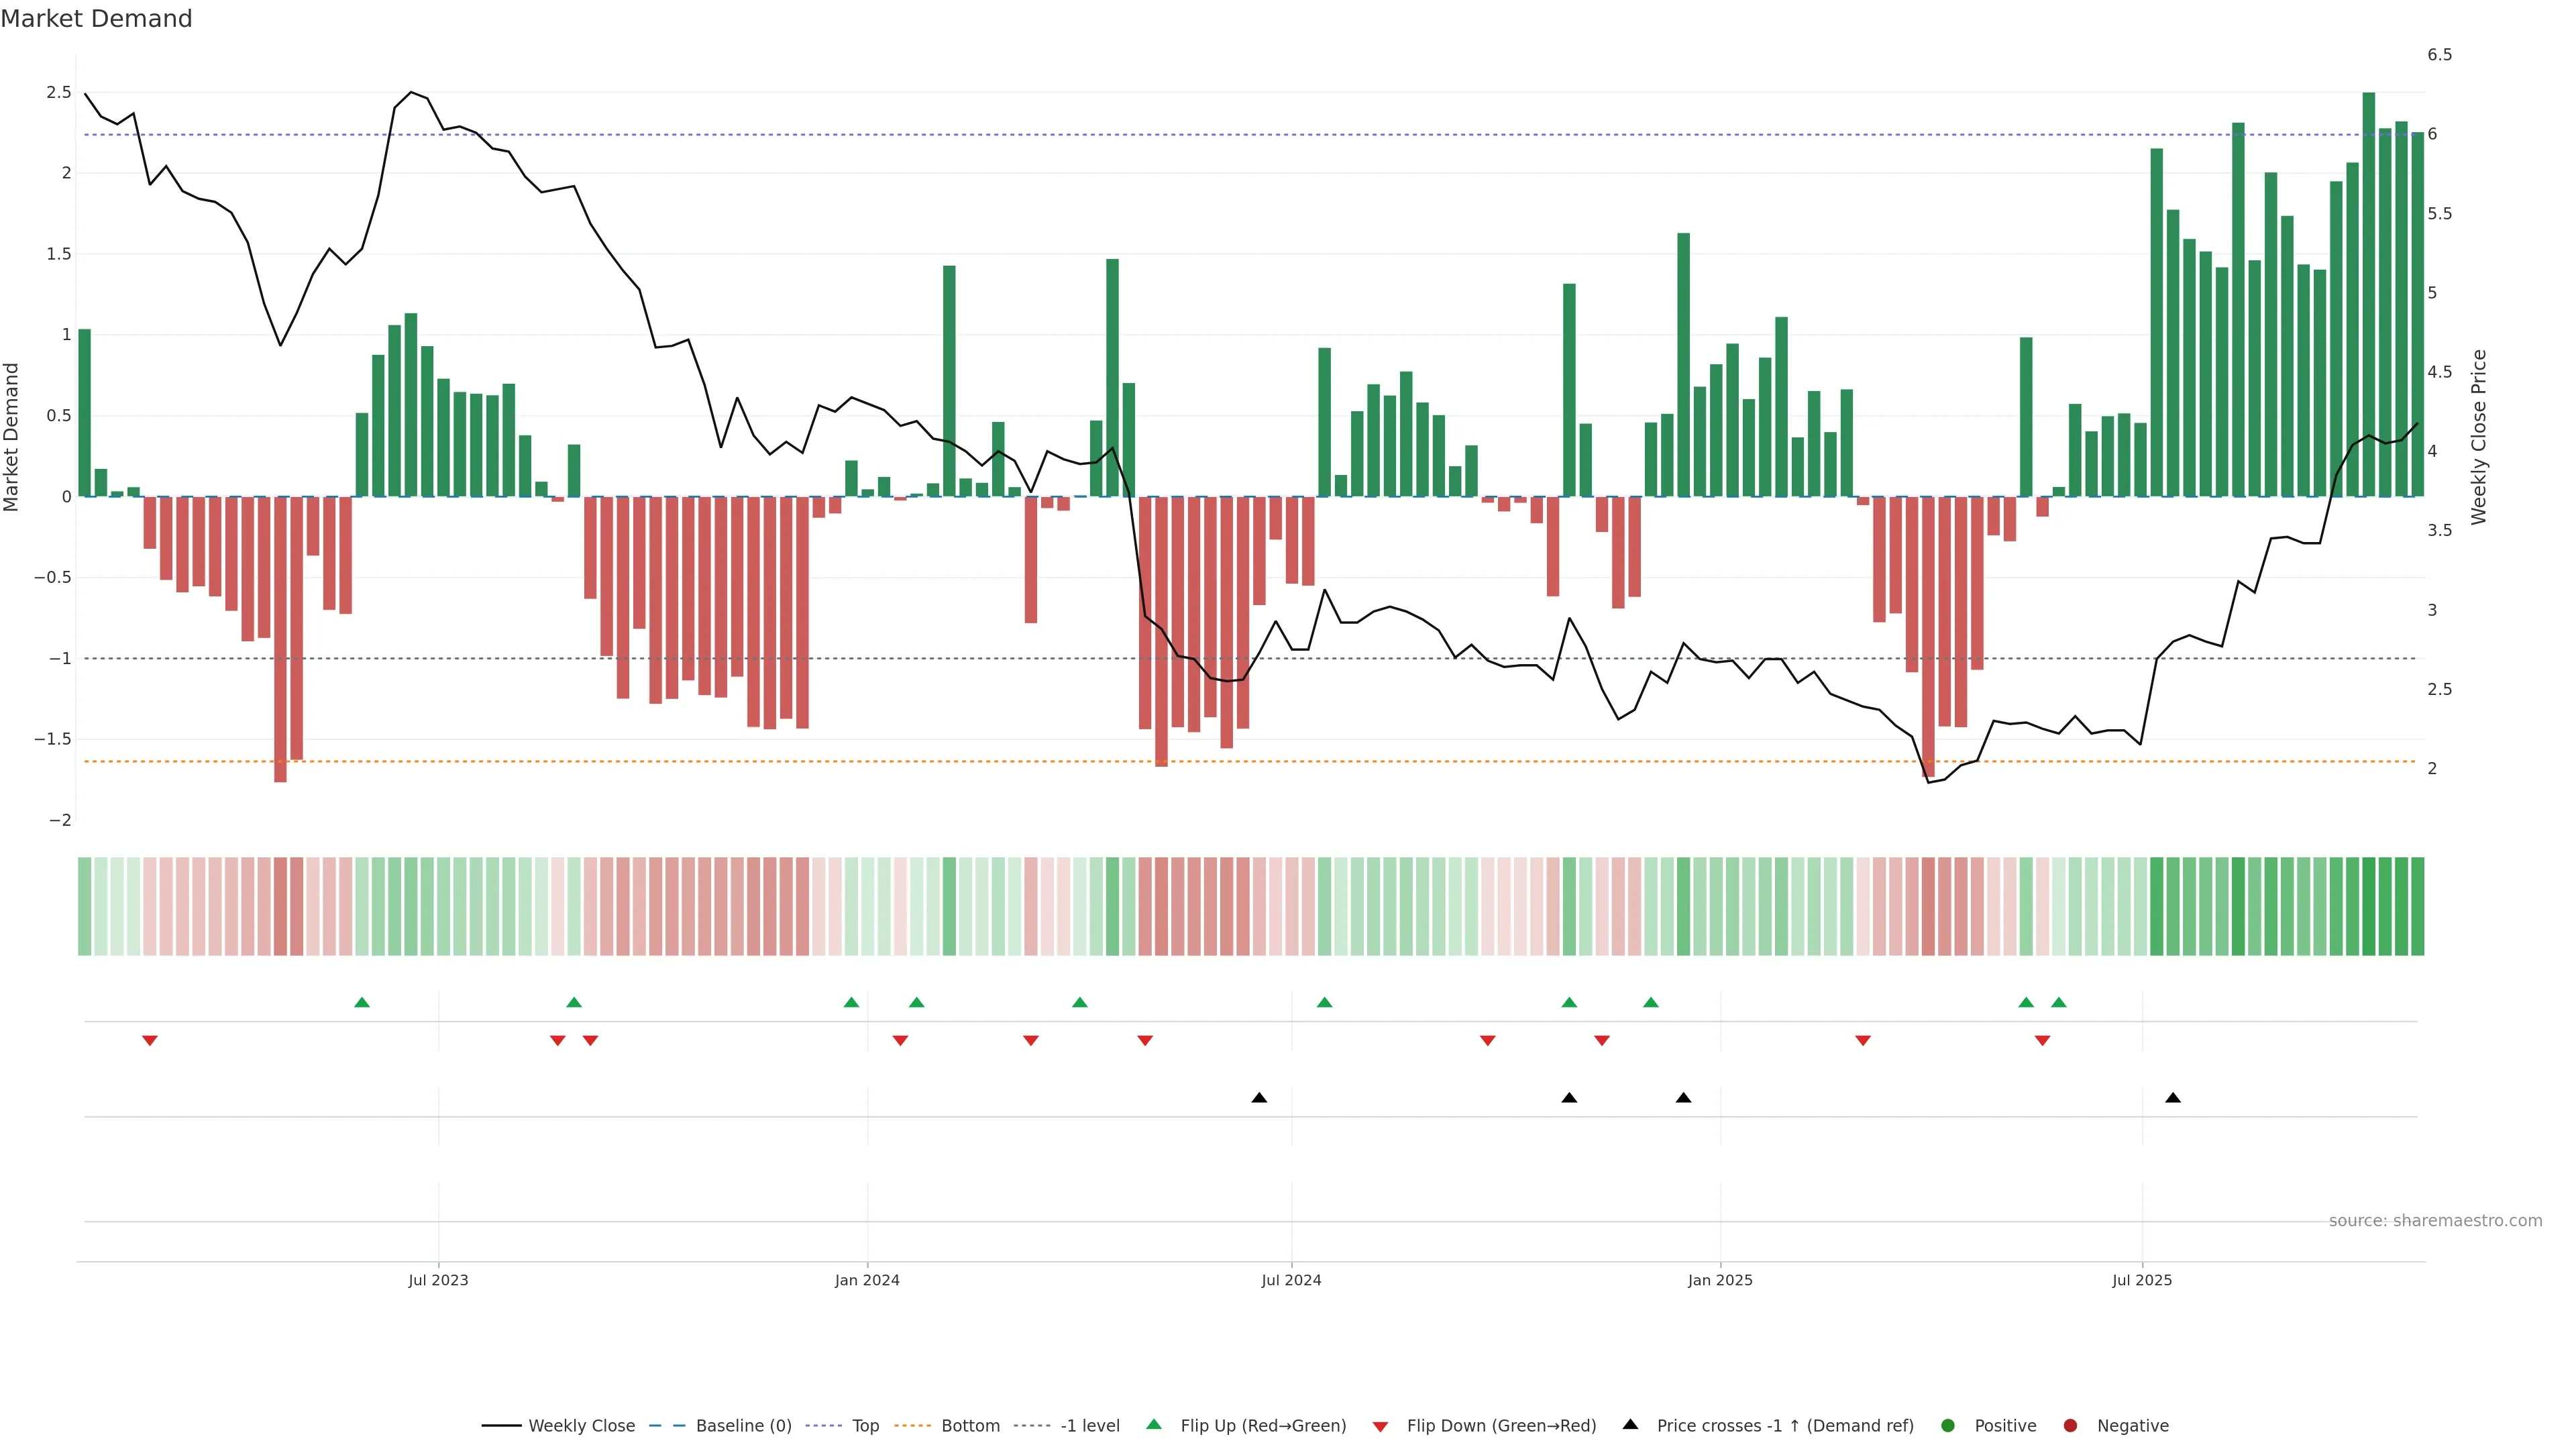Viewport: 2576px width, 1449px height.
Task: Click the green Positive legend dot
Action: tap(1947, 1425)
